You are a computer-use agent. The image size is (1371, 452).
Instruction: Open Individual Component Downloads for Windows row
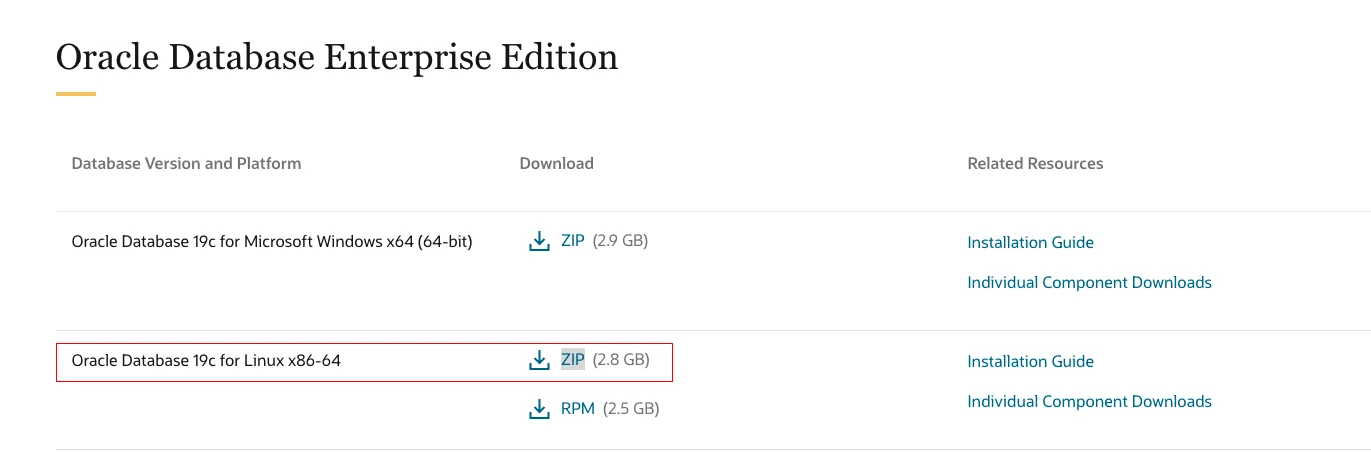tap(1089, 282)
